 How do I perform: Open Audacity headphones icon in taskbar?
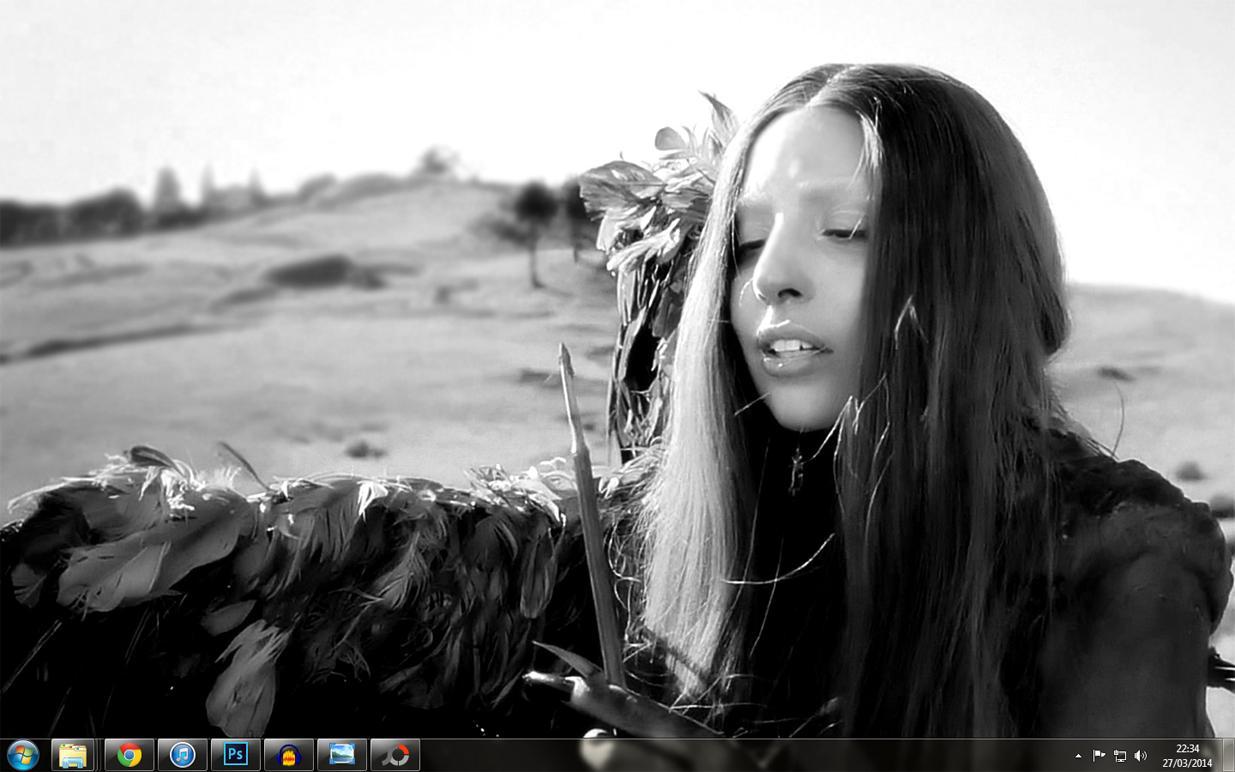[x=289, y=755]
